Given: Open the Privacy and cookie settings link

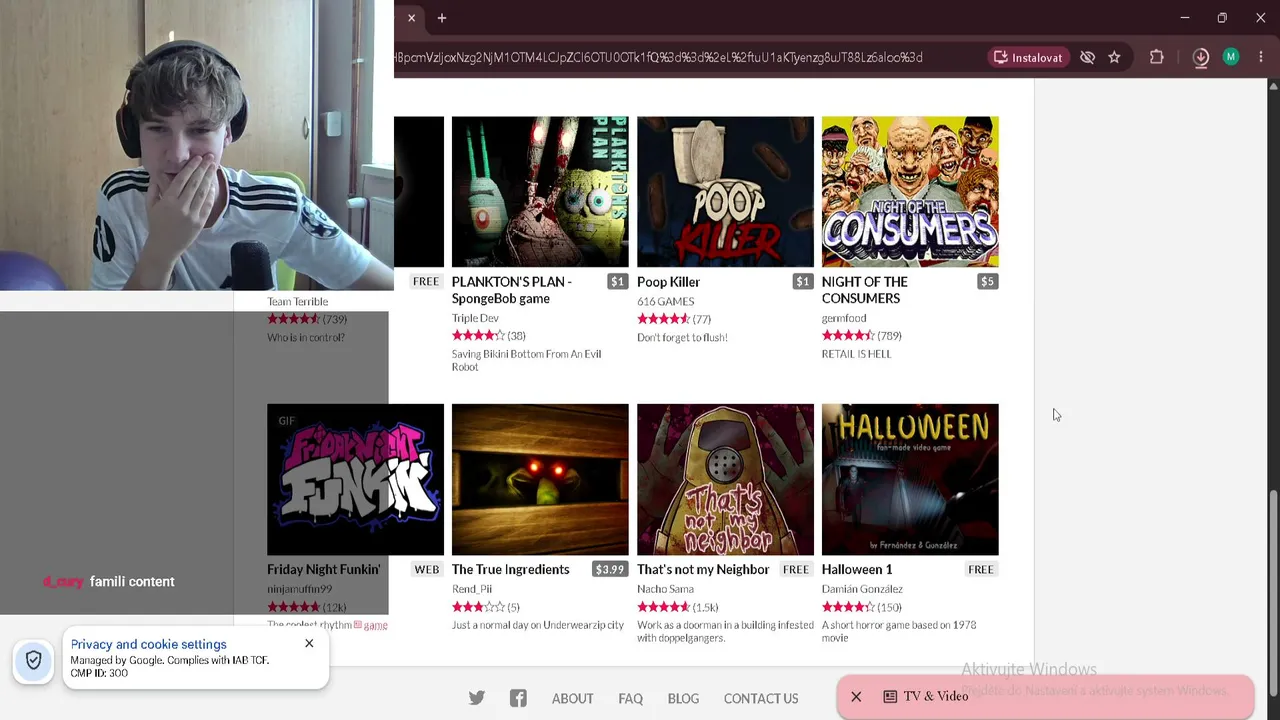Looking at the screenshot, I should click(149, 644).
